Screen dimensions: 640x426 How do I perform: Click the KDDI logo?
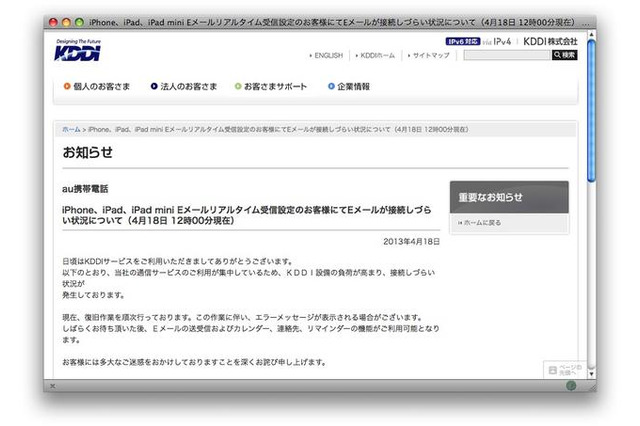coord(78,50)
